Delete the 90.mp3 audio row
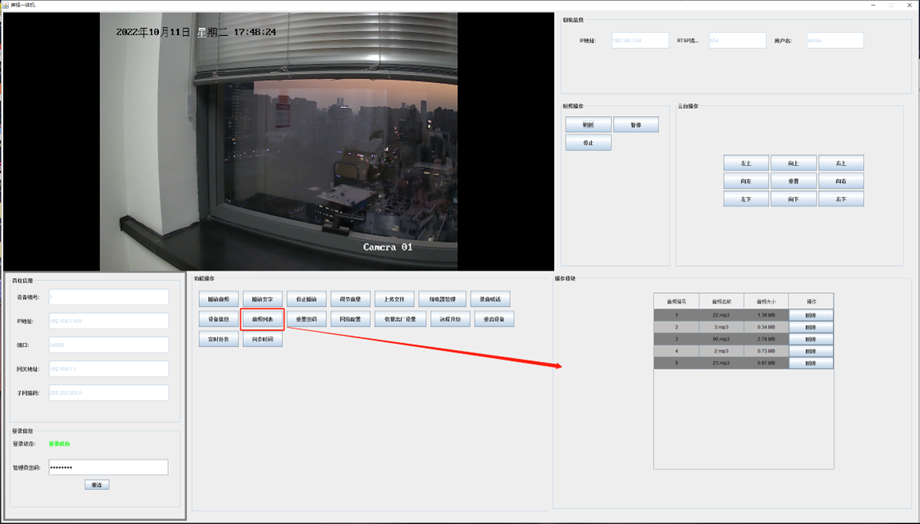Viewport: 920px width, 524px height. [x=811, y=339]
